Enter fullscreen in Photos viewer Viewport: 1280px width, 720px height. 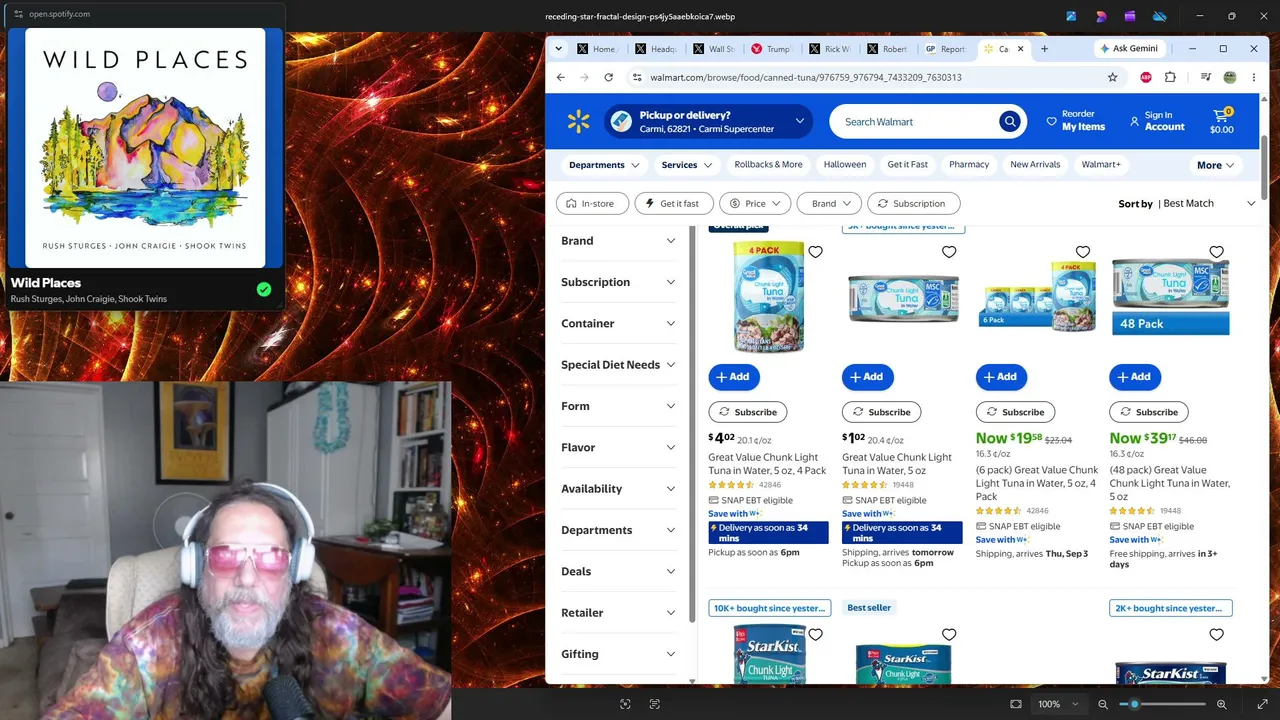1262,704
